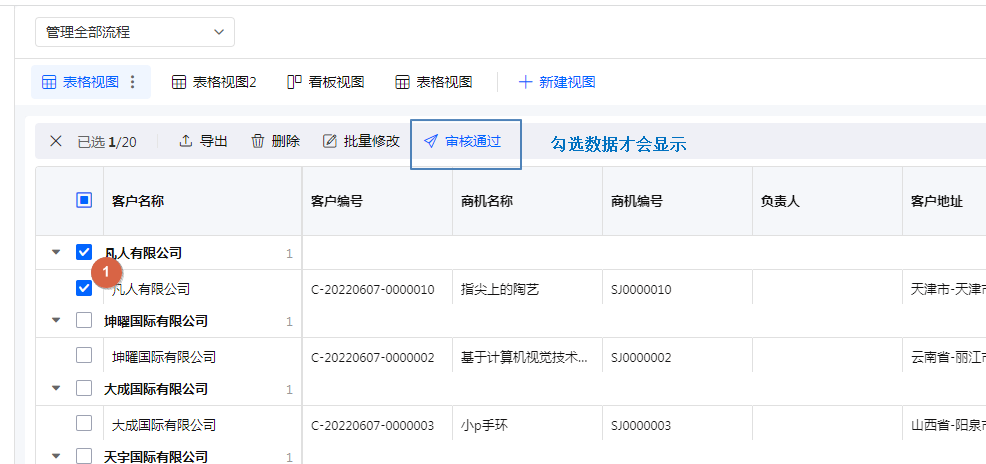The image size is (986, 464).
Task: Check the 坤曜国际有限公司 group checkbox
Action: (x=84, y=321)
